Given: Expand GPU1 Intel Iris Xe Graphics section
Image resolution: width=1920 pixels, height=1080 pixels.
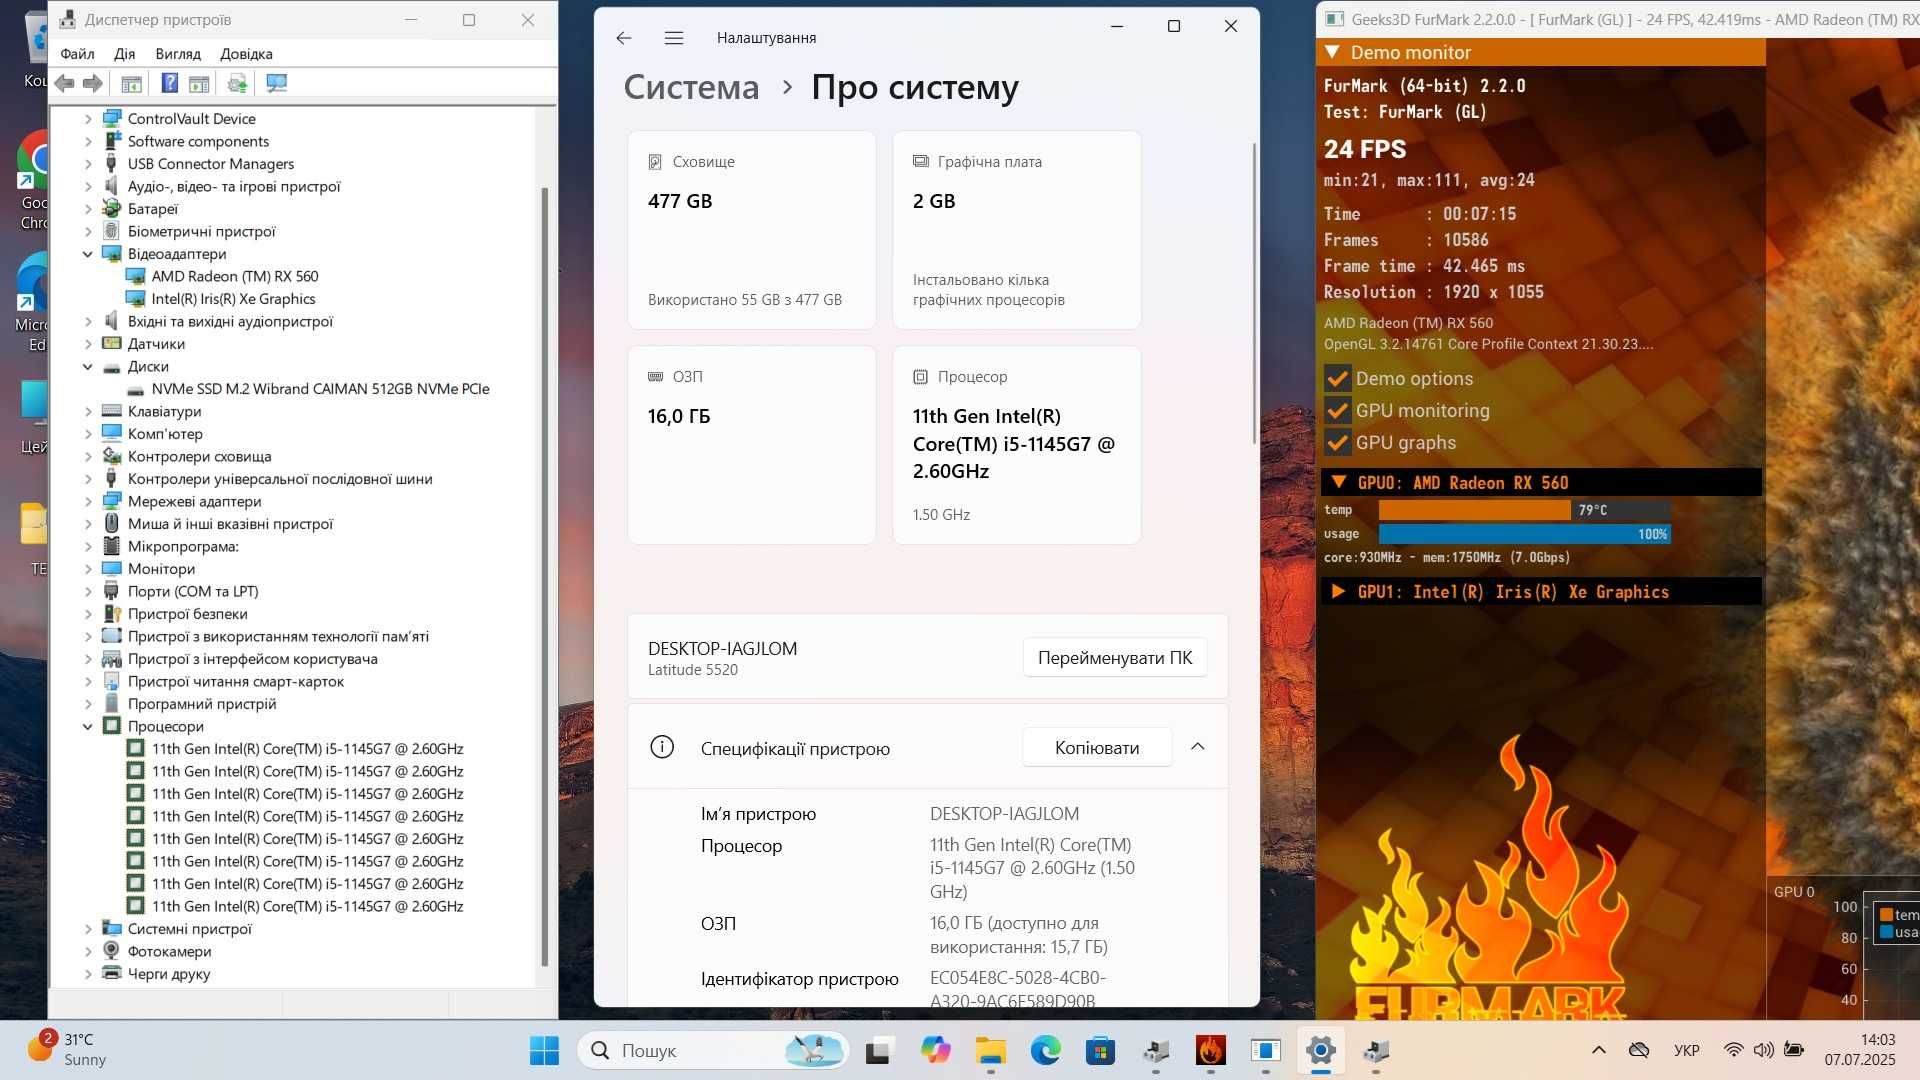Looking at the screenshot, I should [1338, 592].
